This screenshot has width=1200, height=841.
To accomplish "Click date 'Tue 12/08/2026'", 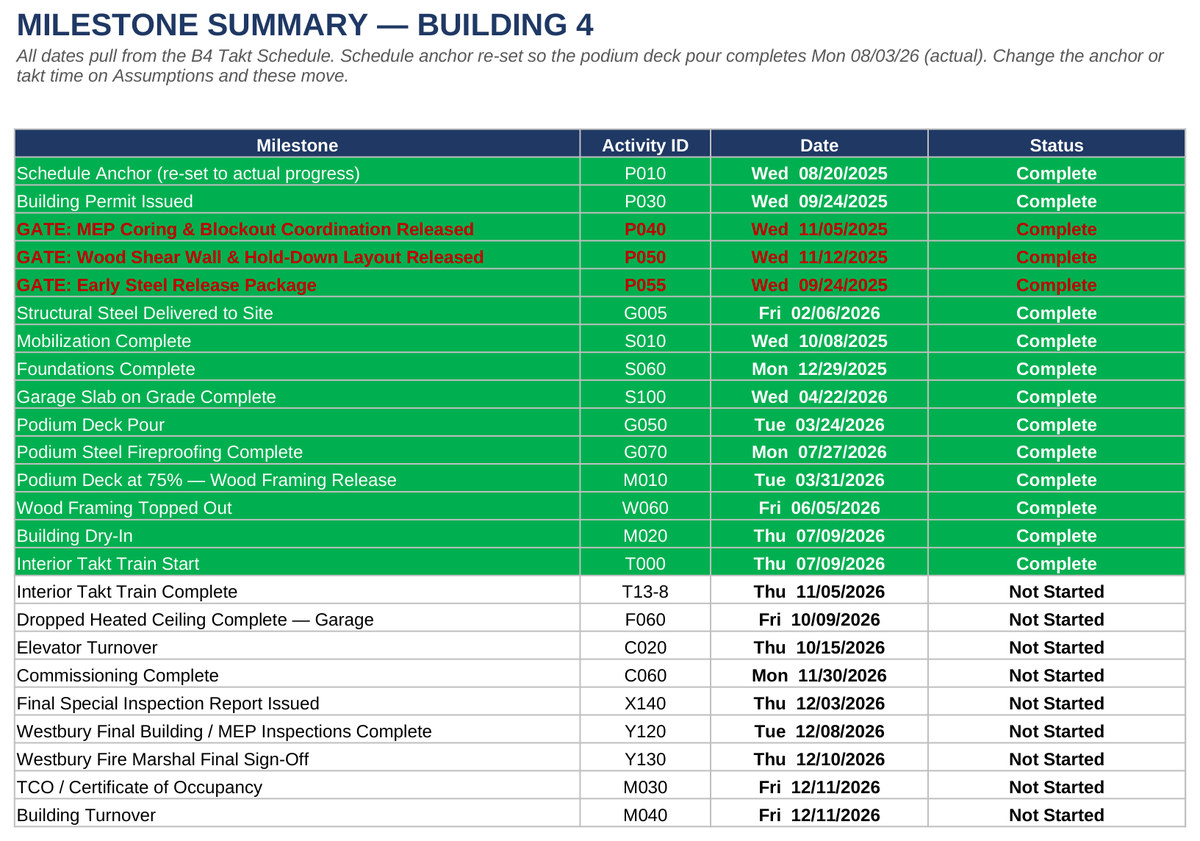I will click(819, 732).
